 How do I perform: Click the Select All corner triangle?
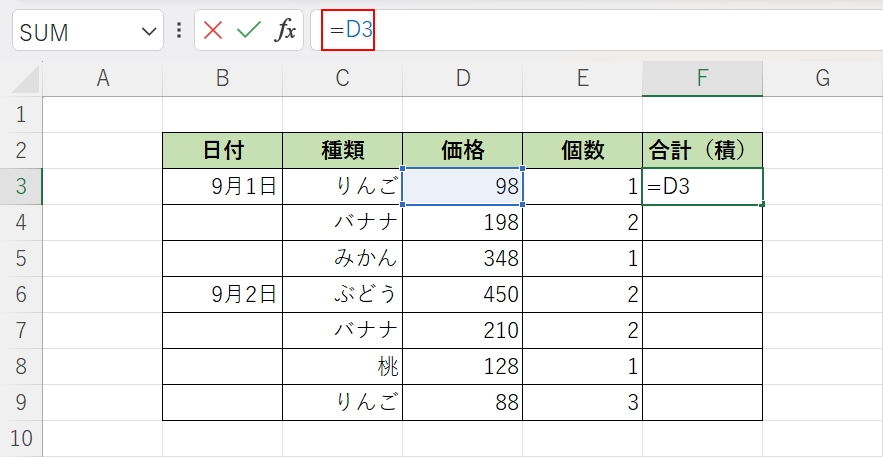coord(27,79)
